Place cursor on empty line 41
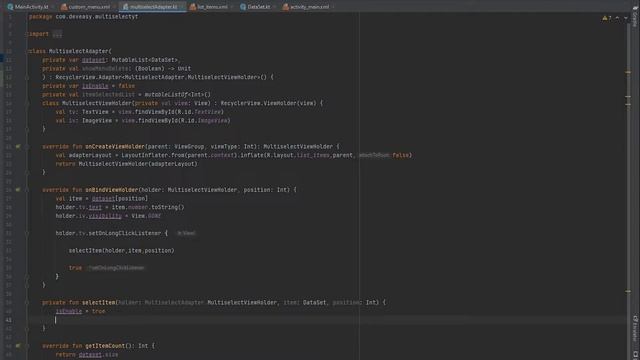 (x=327, y=320)
